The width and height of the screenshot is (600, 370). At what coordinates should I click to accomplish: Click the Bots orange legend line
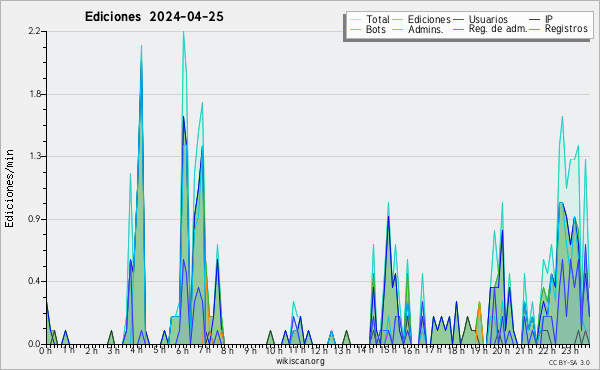coord(355,29)
